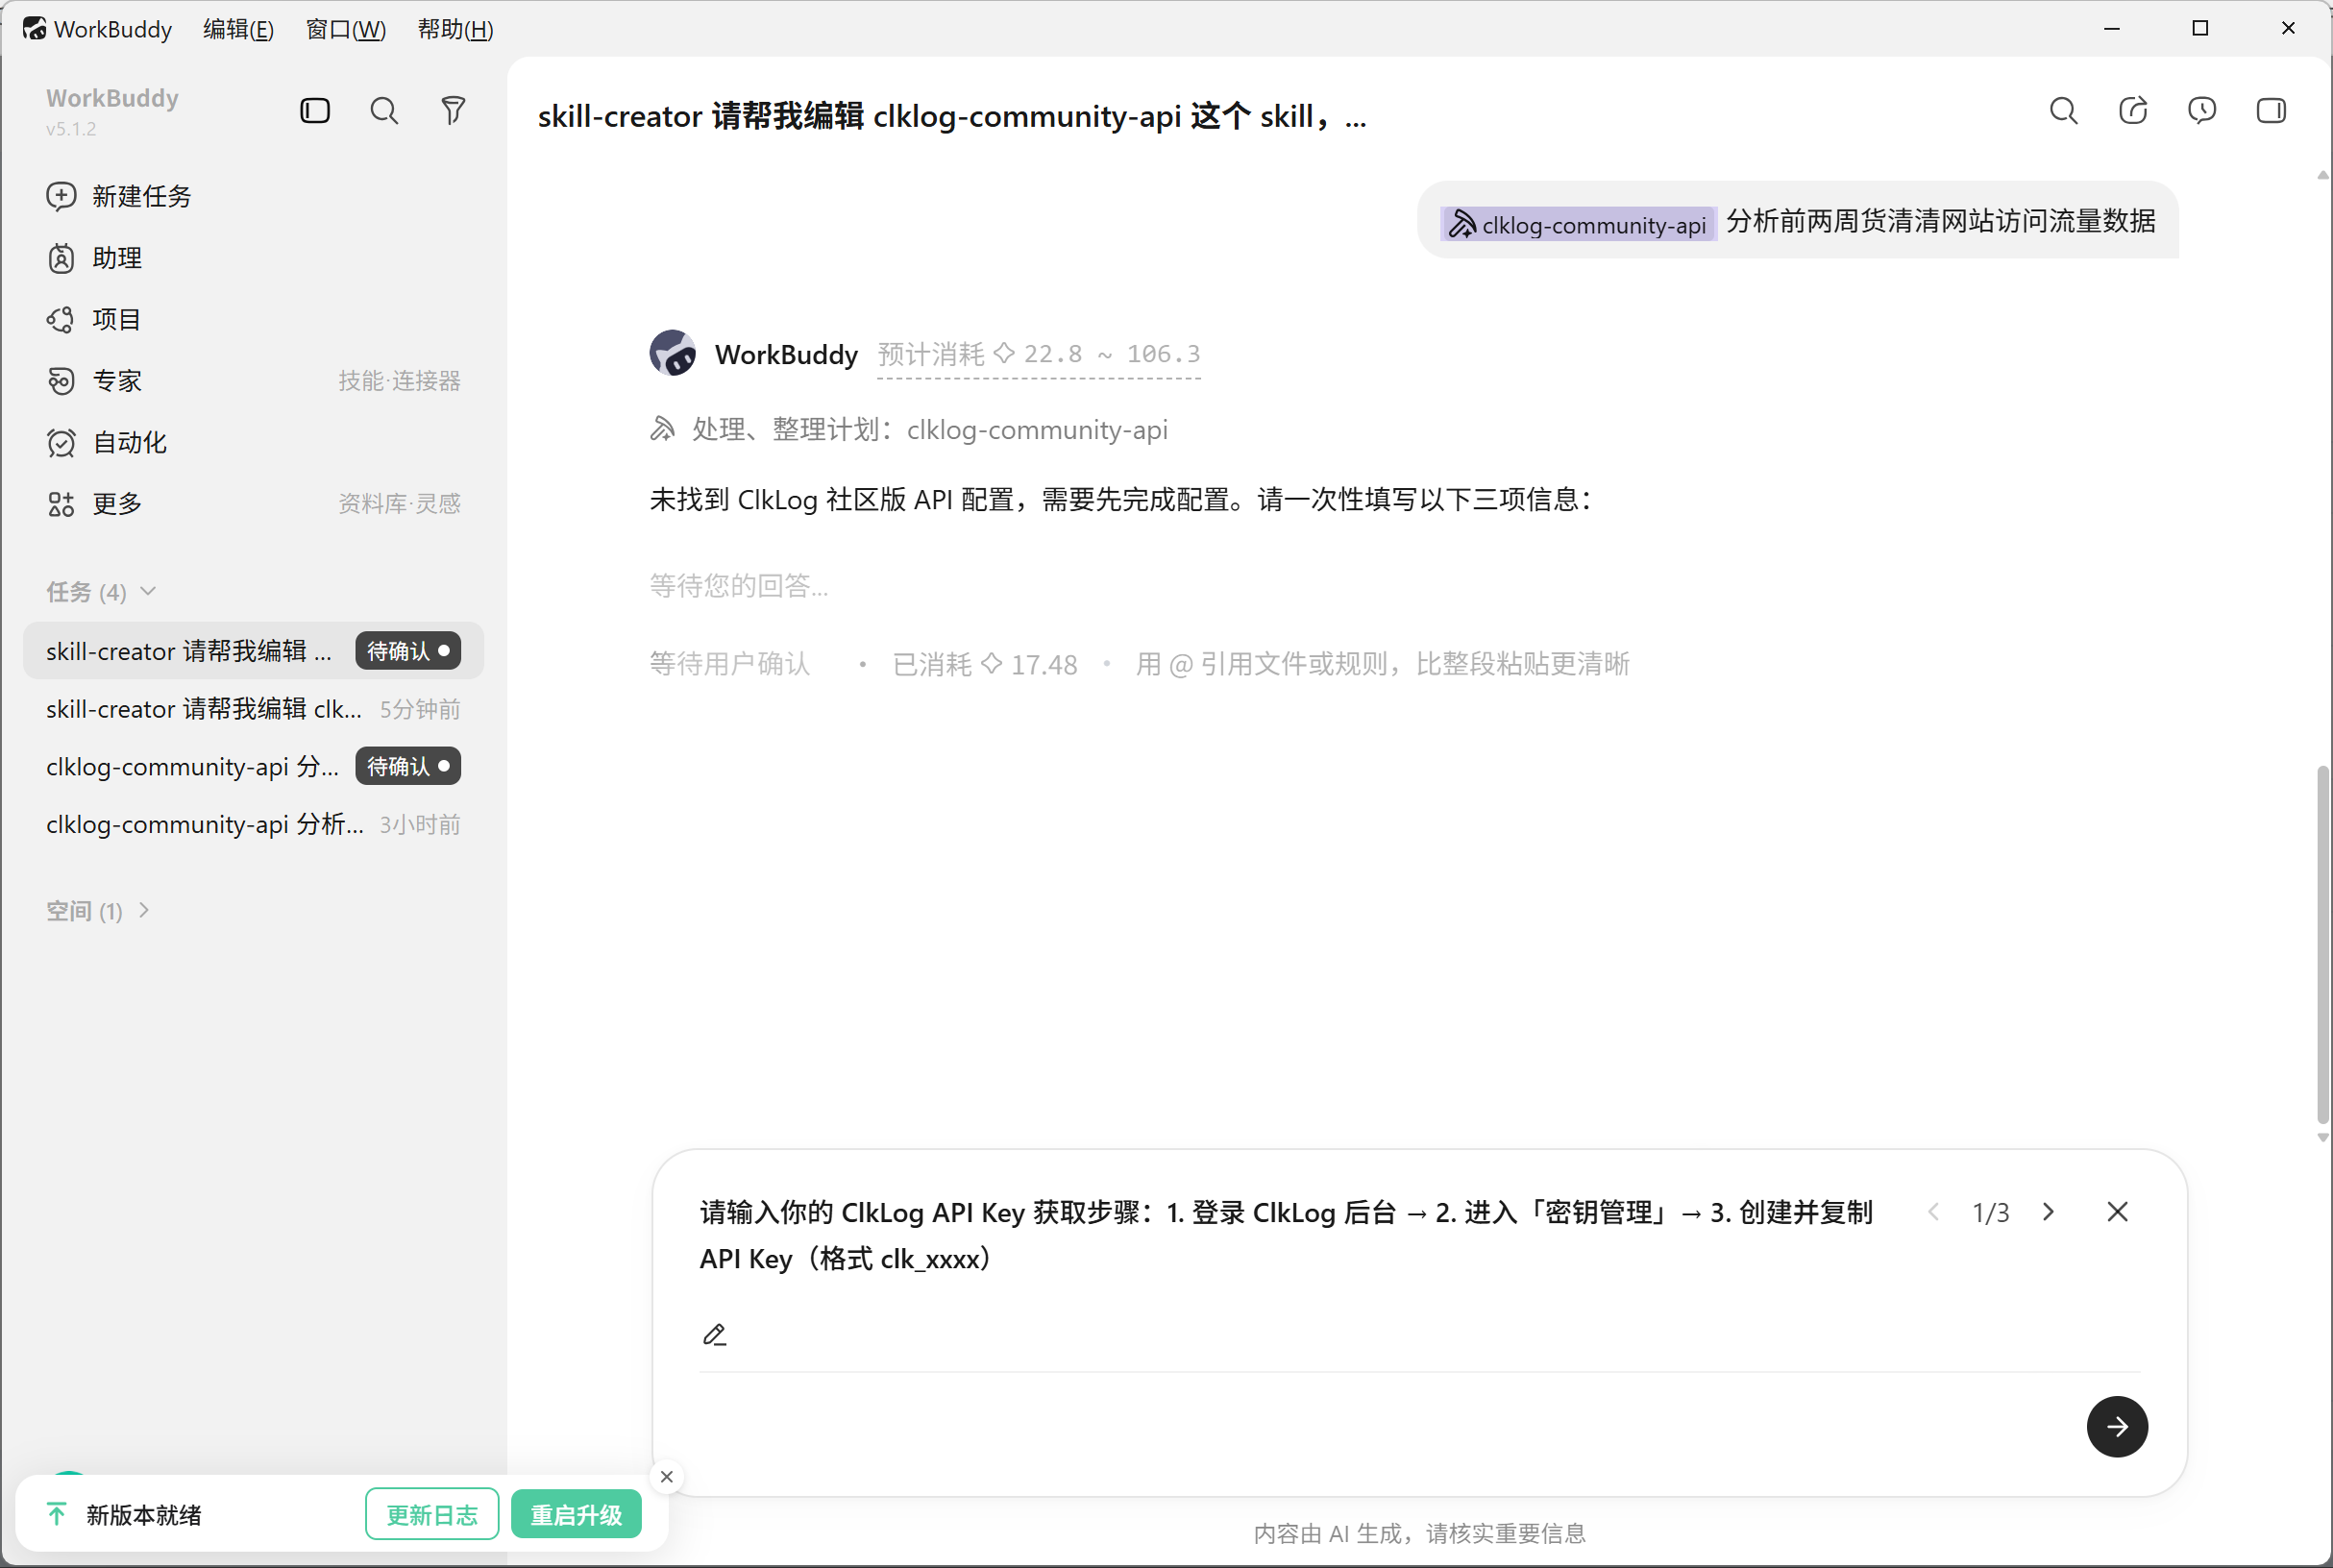This screenshot has height=1568, width=2333.
Task: Open 更多 more item
Action: click(x=253, y=503)
